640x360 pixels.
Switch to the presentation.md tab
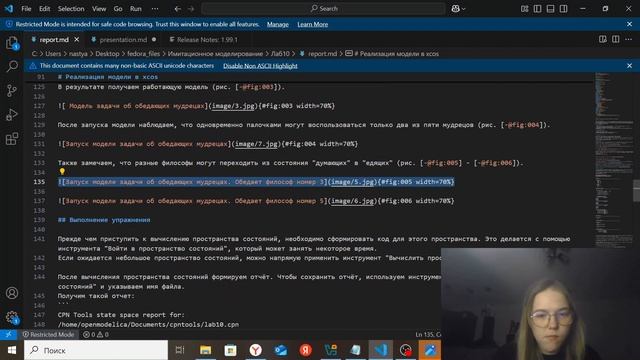[123, 40]
